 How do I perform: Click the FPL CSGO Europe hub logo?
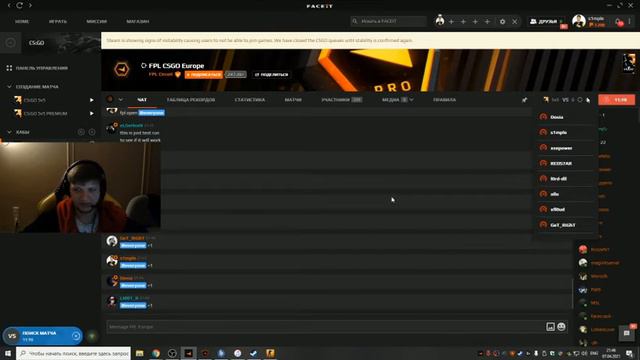click(x=121, y=69)
